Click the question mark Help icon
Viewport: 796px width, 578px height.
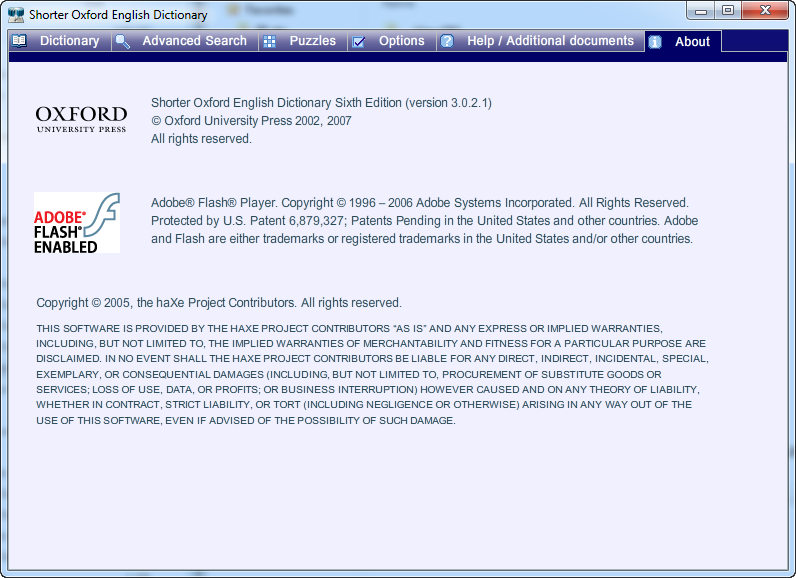pos(447,41)
